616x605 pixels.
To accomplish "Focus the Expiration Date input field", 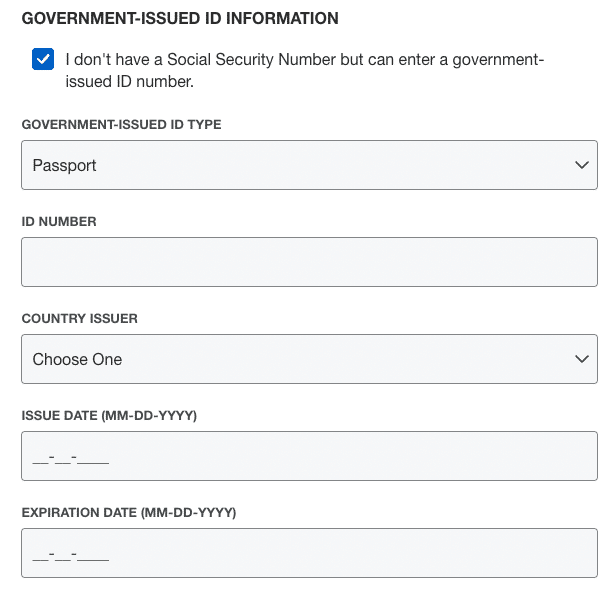I will click(309, 553).
